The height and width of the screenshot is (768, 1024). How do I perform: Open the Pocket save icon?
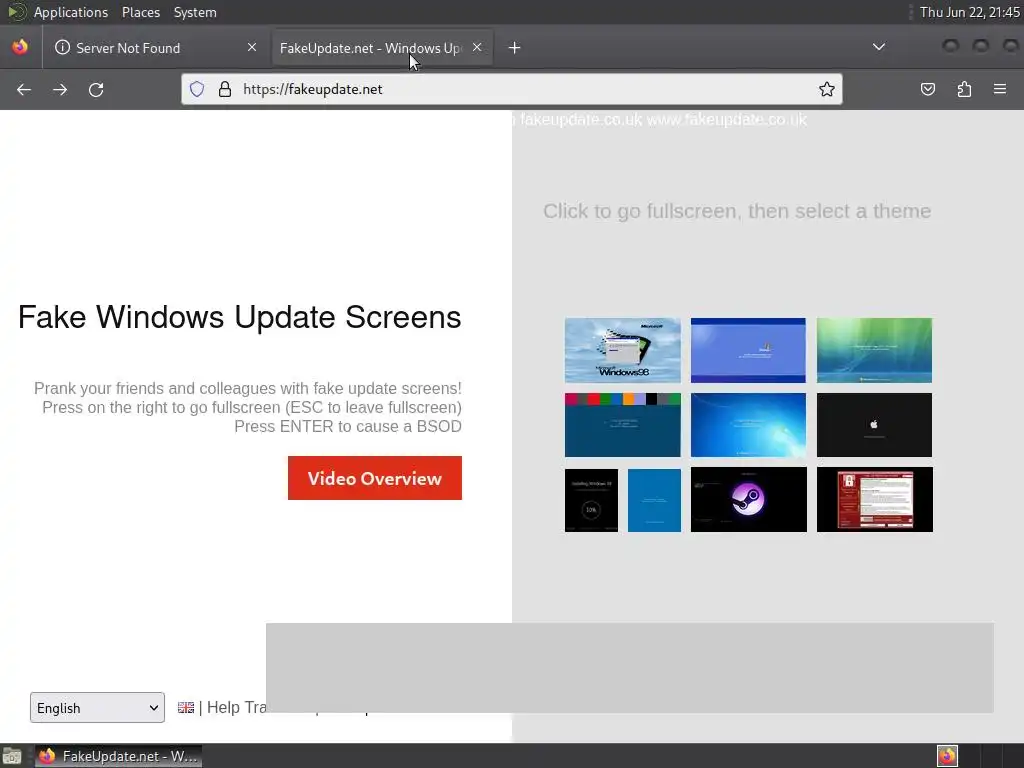tap(927, 89)
